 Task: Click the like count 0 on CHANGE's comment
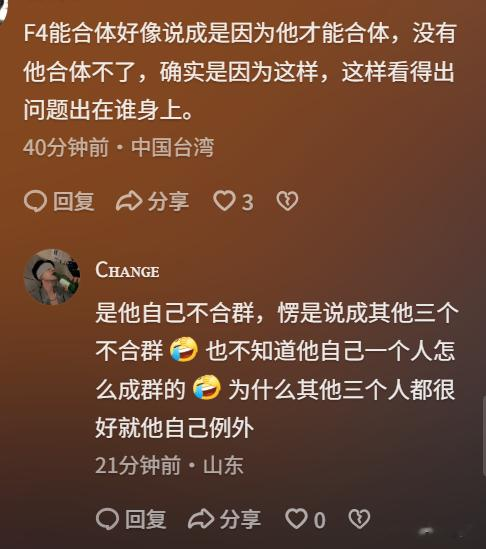point(319,520)
